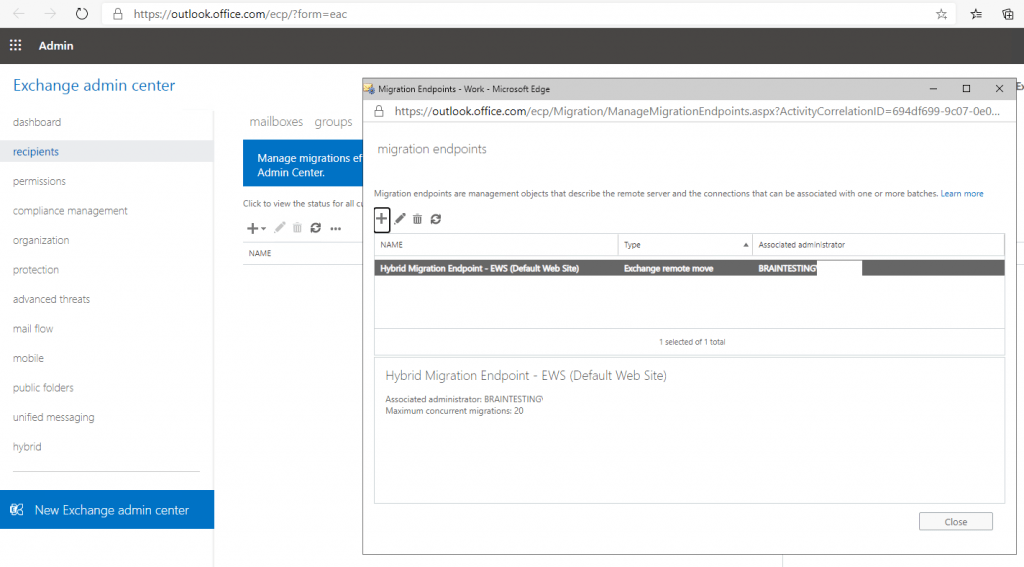Screen dimensions: 1024x567
Task: Go to advanced threats
Action: coord(51,299)
